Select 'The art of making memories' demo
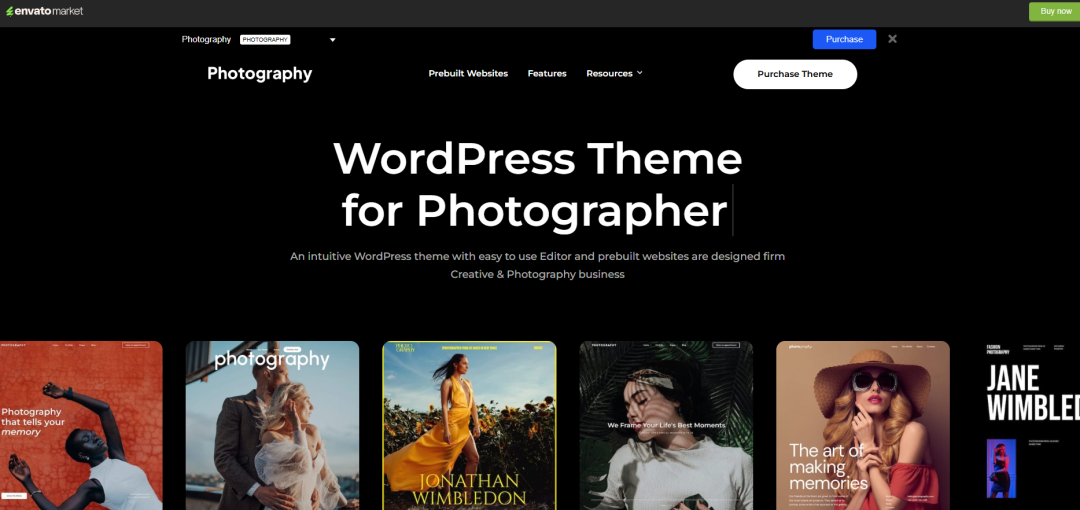Screen dimensions: 1080x510 pos(863,425)
